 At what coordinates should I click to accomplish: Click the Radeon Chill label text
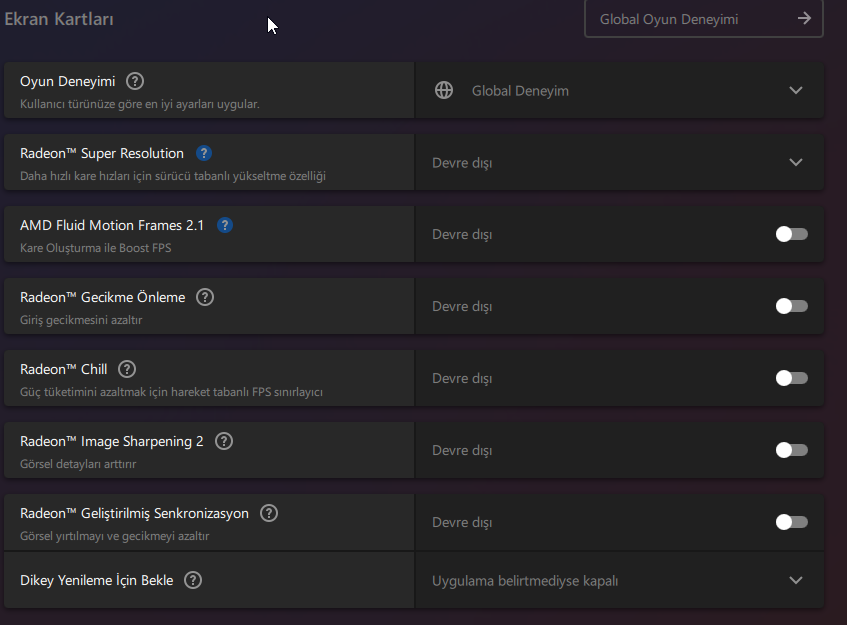click(x=64, y=369)
